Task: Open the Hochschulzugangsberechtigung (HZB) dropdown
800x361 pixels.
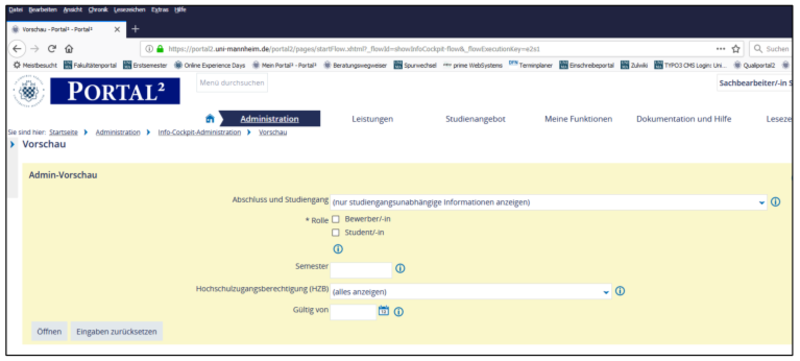Action: pyautogui.click(x=471, y=292)
